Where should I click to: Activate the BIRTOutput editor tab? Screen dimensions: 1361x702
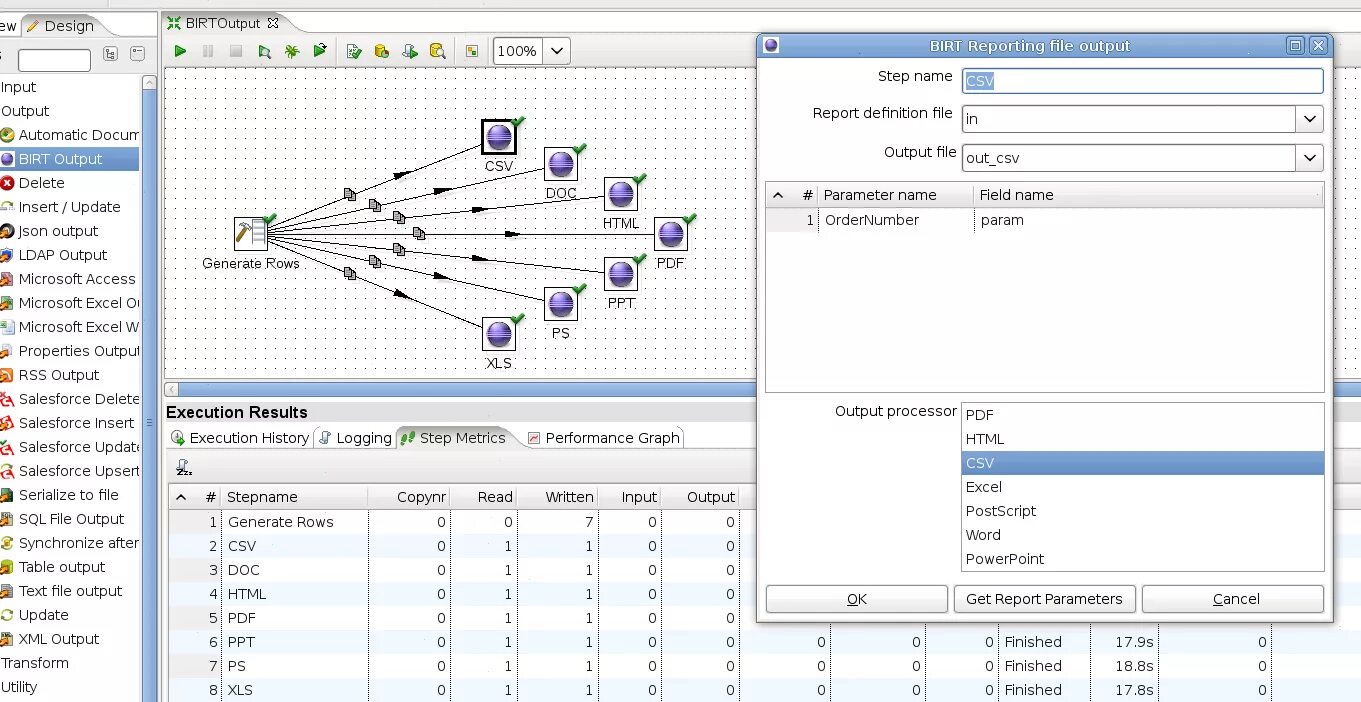point(223,22)
